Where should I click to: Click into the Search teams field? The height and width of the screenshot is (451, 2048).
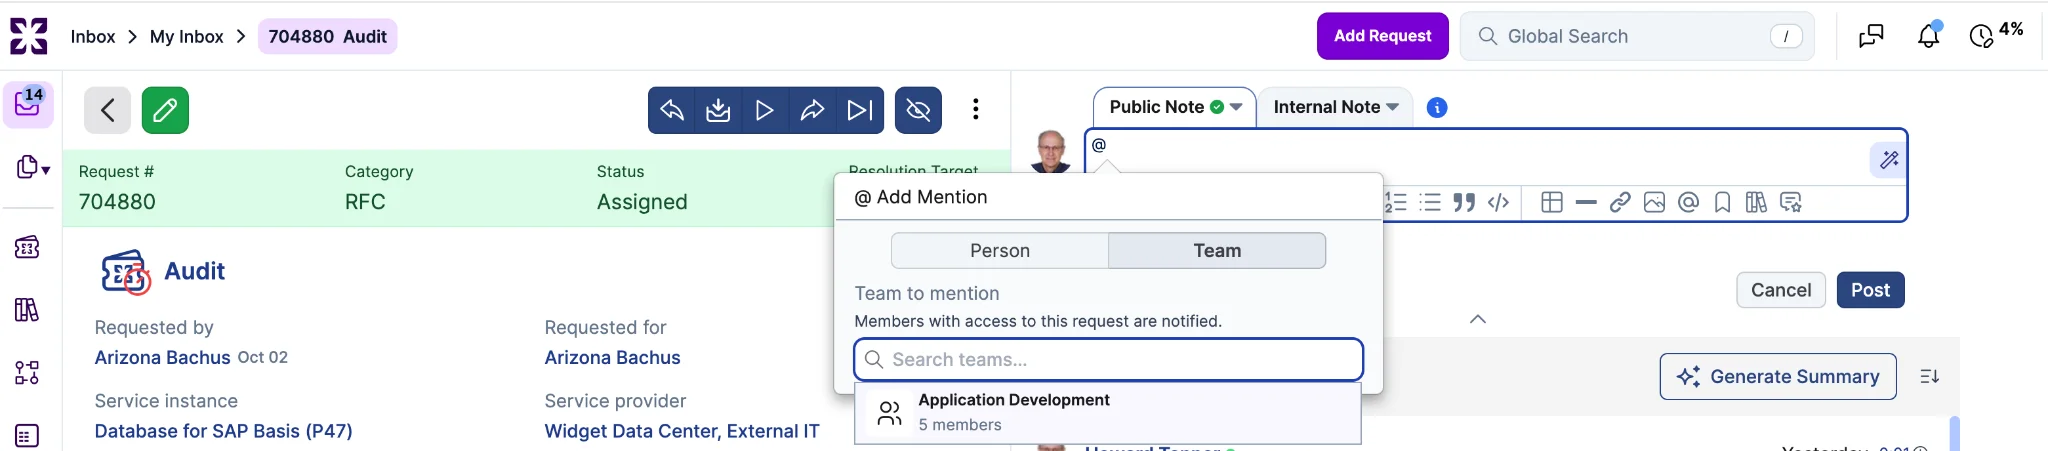pyautogui.click(x=1108, y=360)
